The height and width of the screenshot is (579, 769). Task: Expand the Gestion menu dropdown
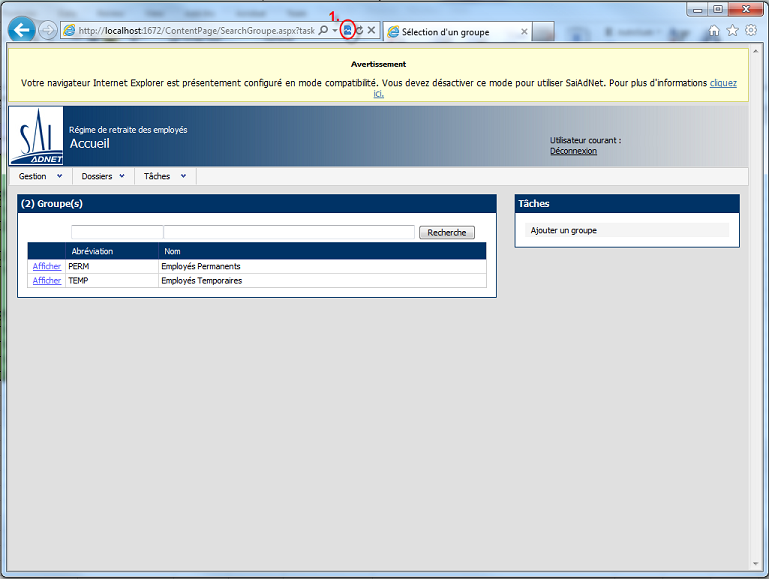(40, 177)
